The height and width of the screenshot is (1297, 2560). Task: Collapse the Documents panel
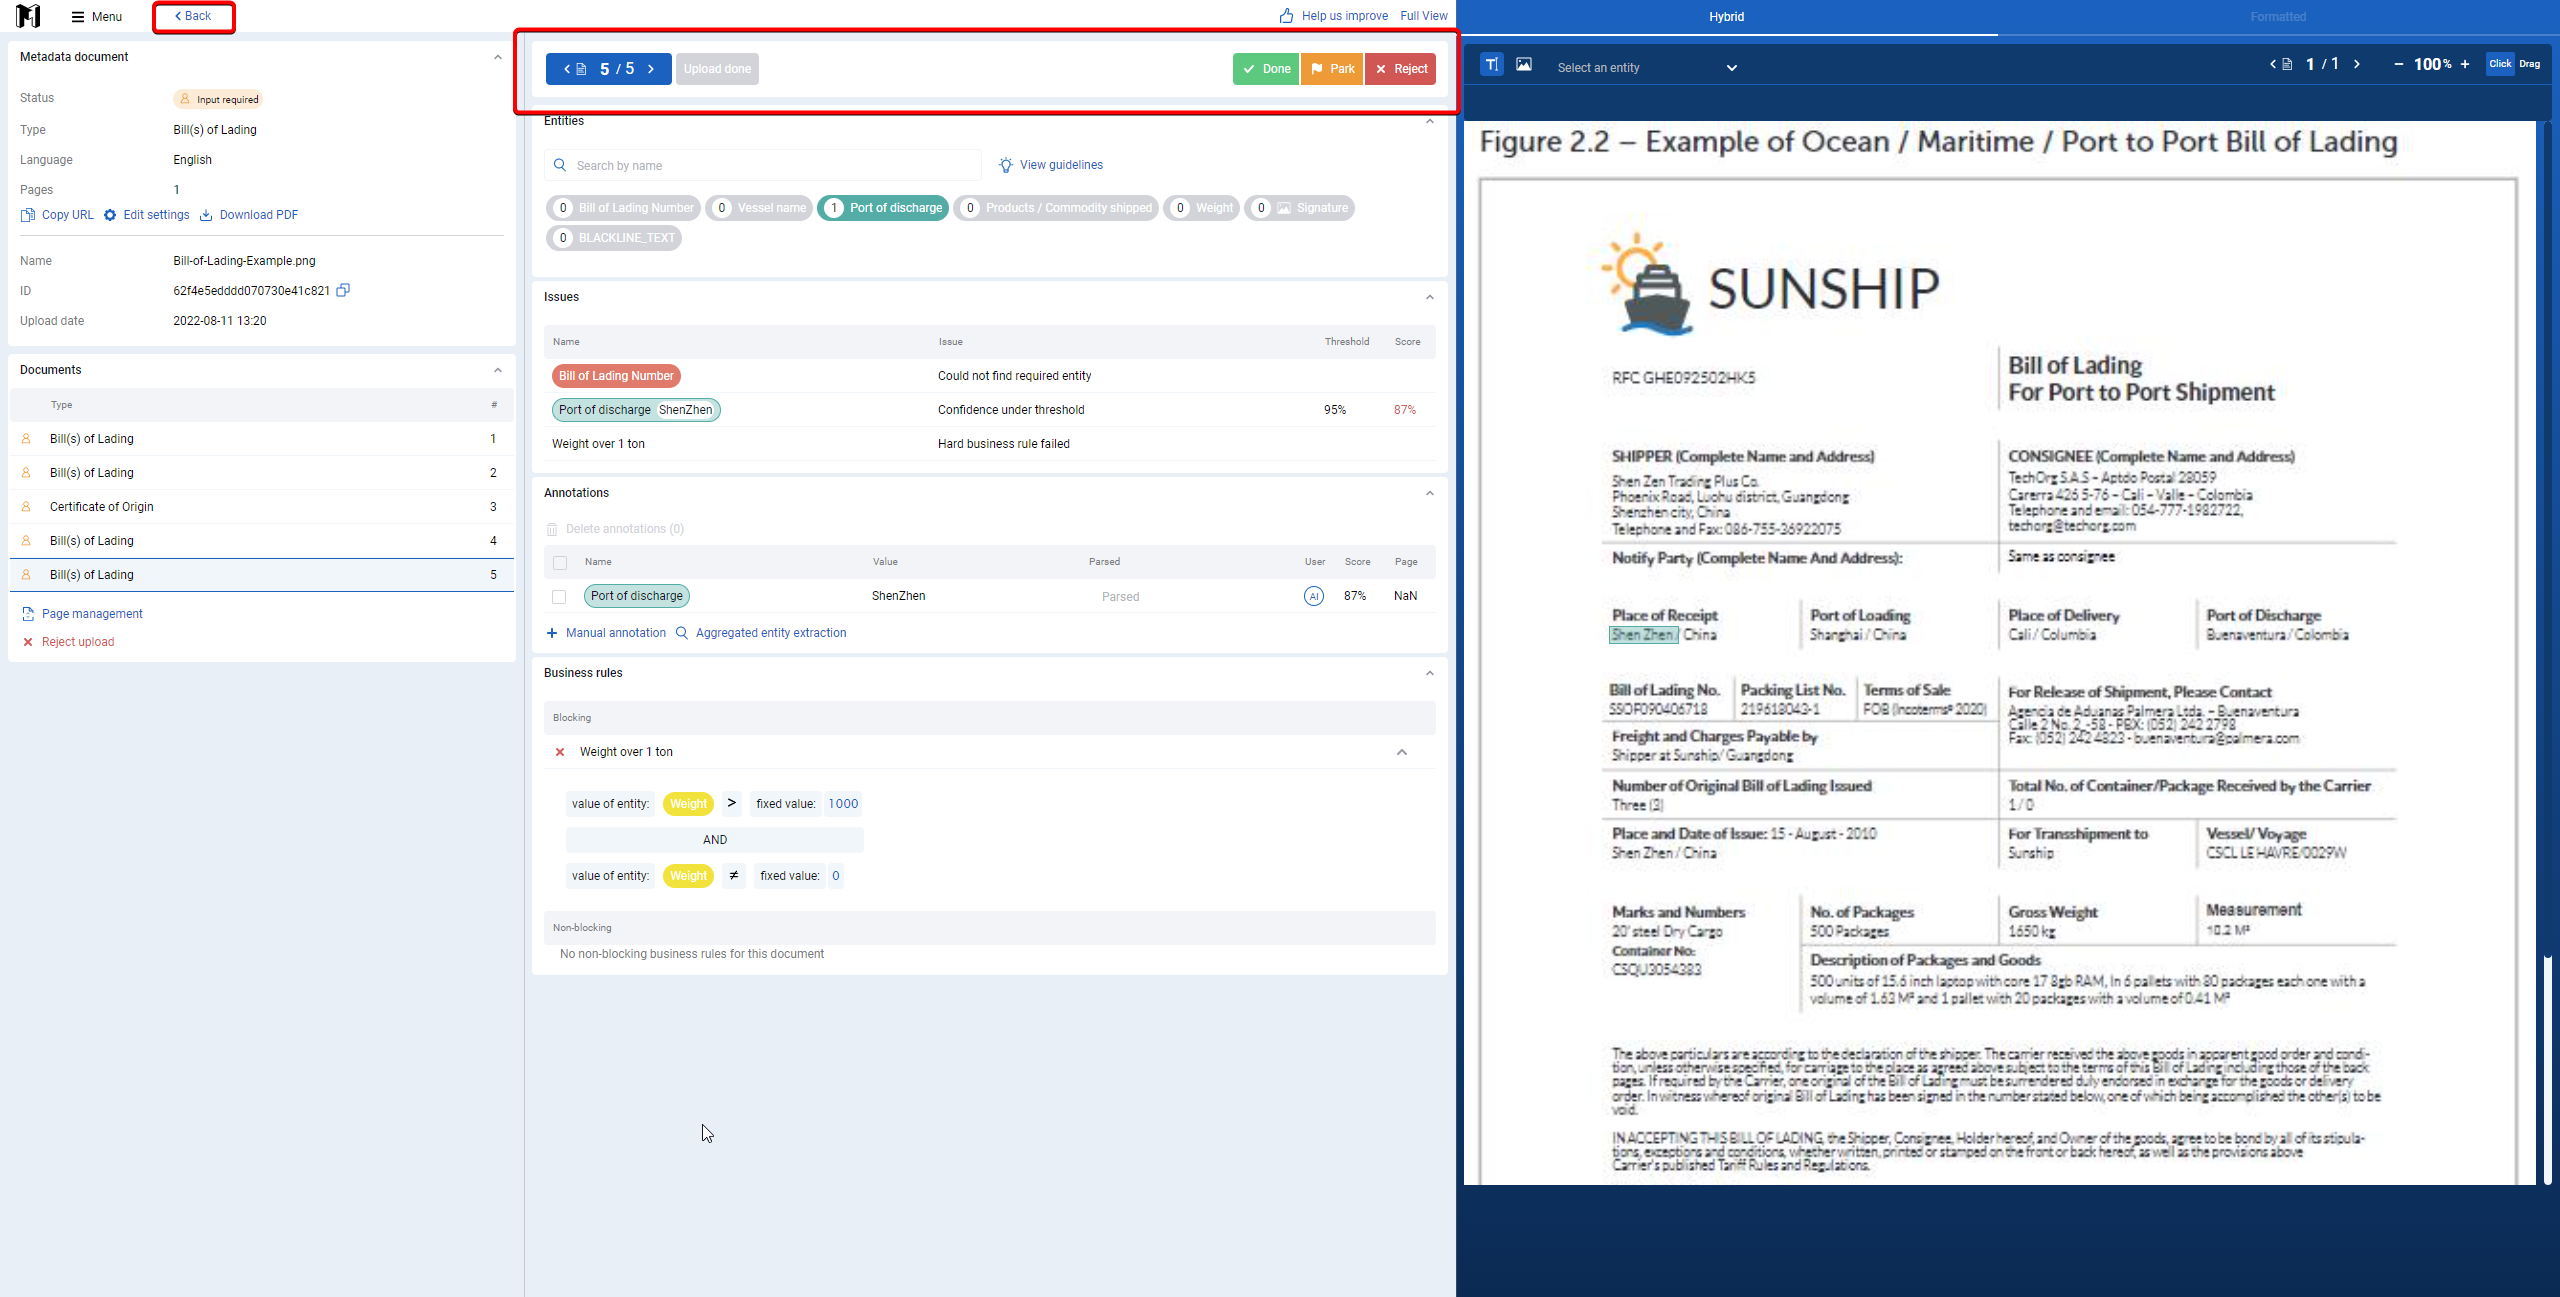pos(498,370)
